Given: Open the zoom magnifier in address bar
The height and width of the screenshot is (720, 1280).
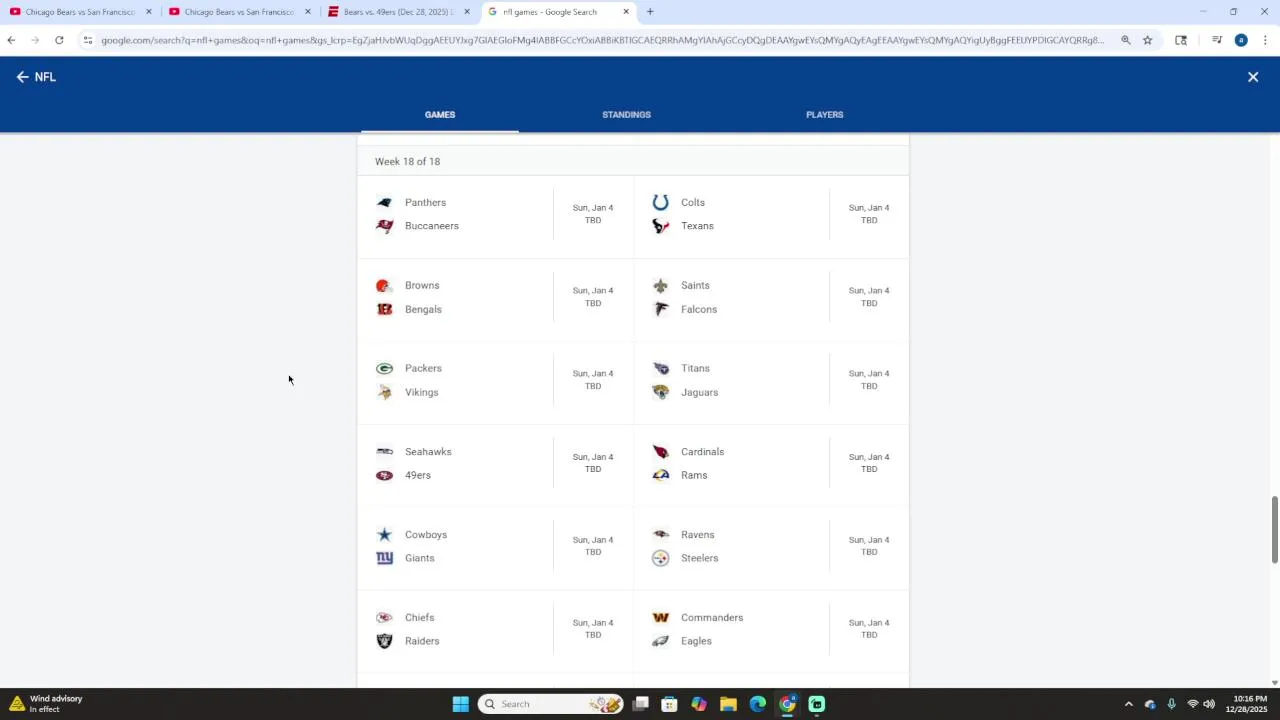Looking at the screenshot, I should 1125,40.
